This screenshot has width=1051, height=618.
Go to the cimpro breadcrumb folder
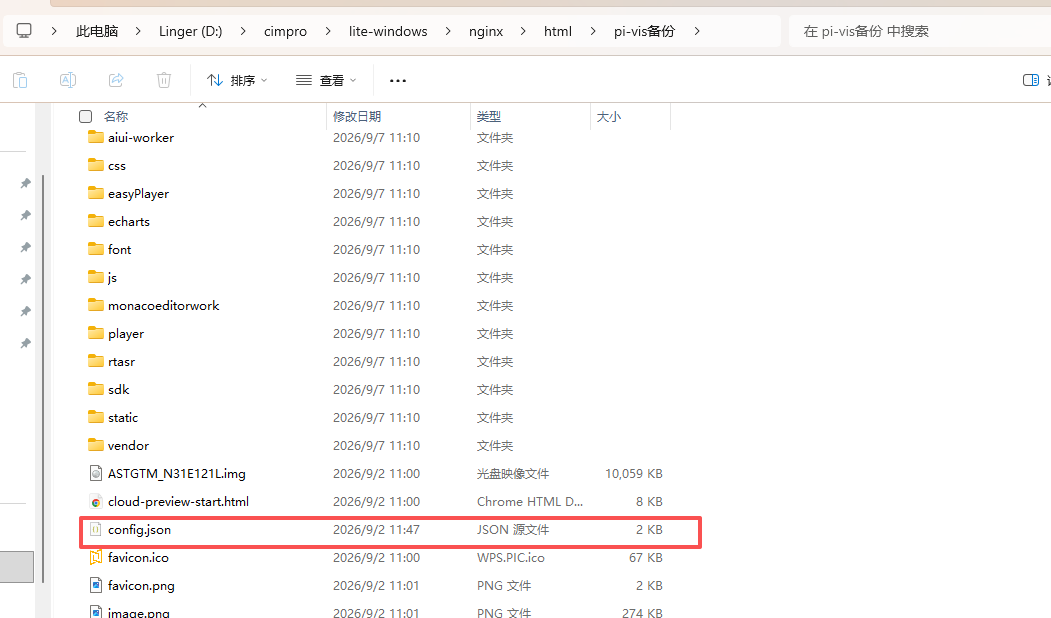[x=286, y=32]
